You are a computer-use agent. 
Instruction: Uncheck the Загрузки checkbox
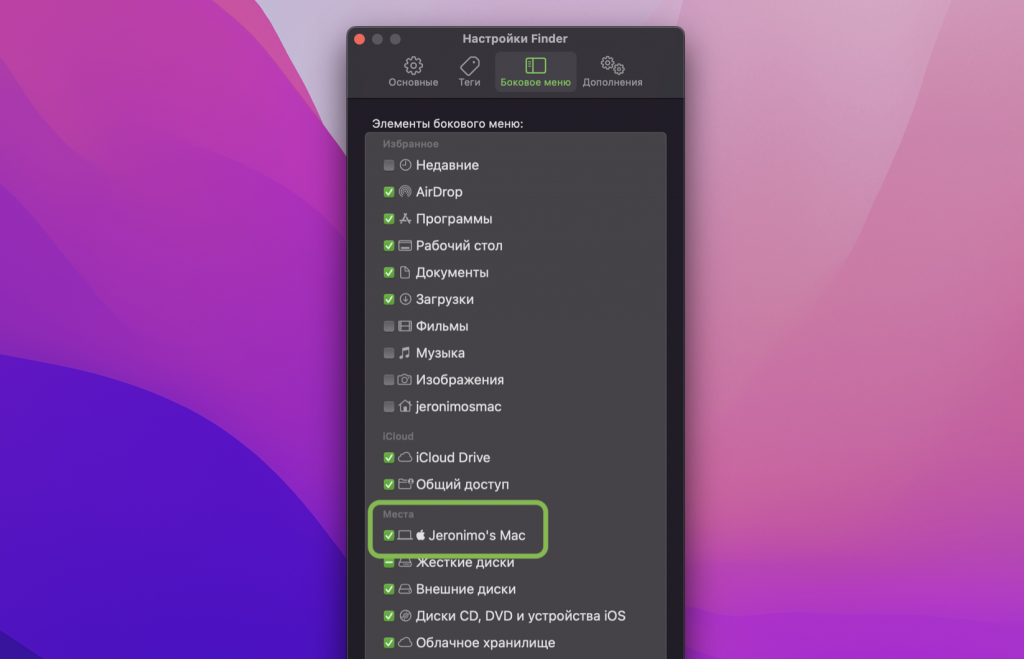point(389,299)
